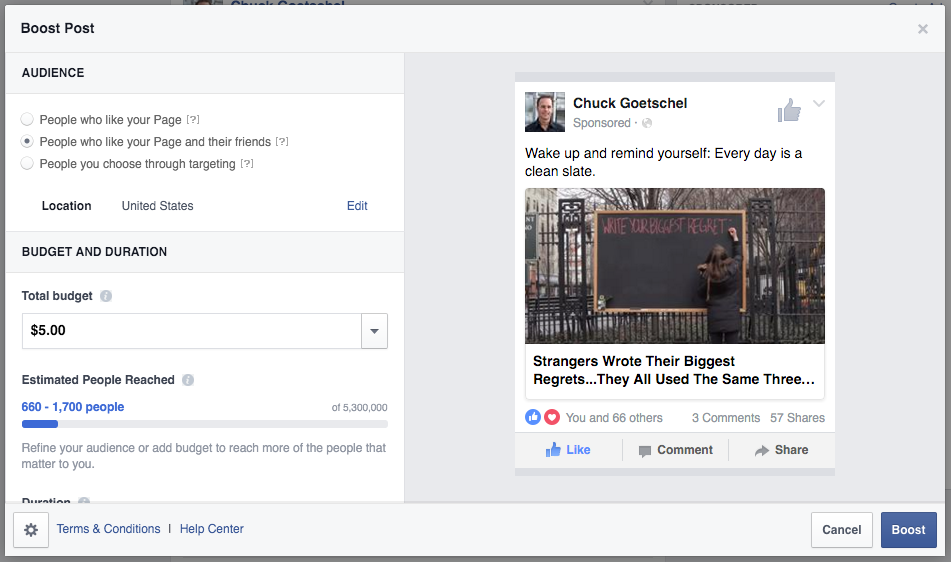Choose 'People you choose through targeting' option
This screenshot has height=562, width=951.
click(27, 164)
